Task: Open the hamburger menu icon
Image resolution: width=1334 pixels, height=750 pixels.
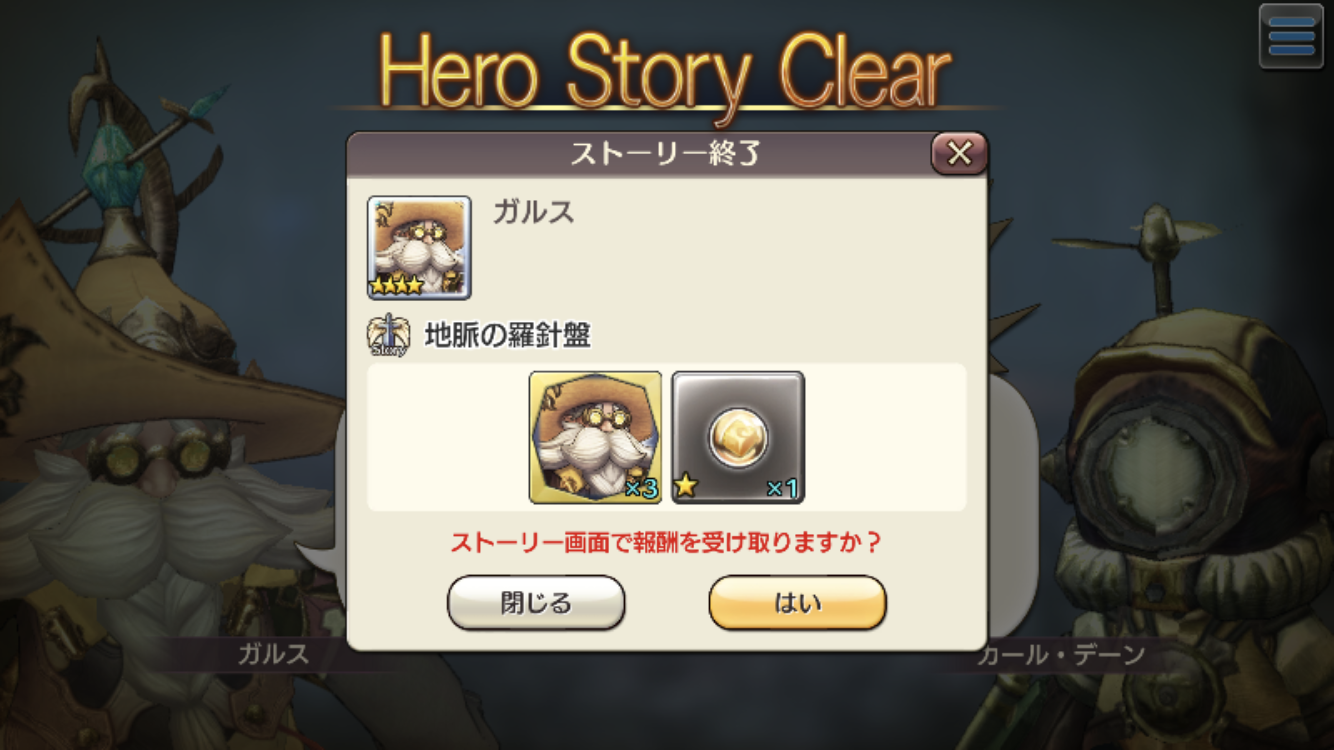Action: (1290, 36)
